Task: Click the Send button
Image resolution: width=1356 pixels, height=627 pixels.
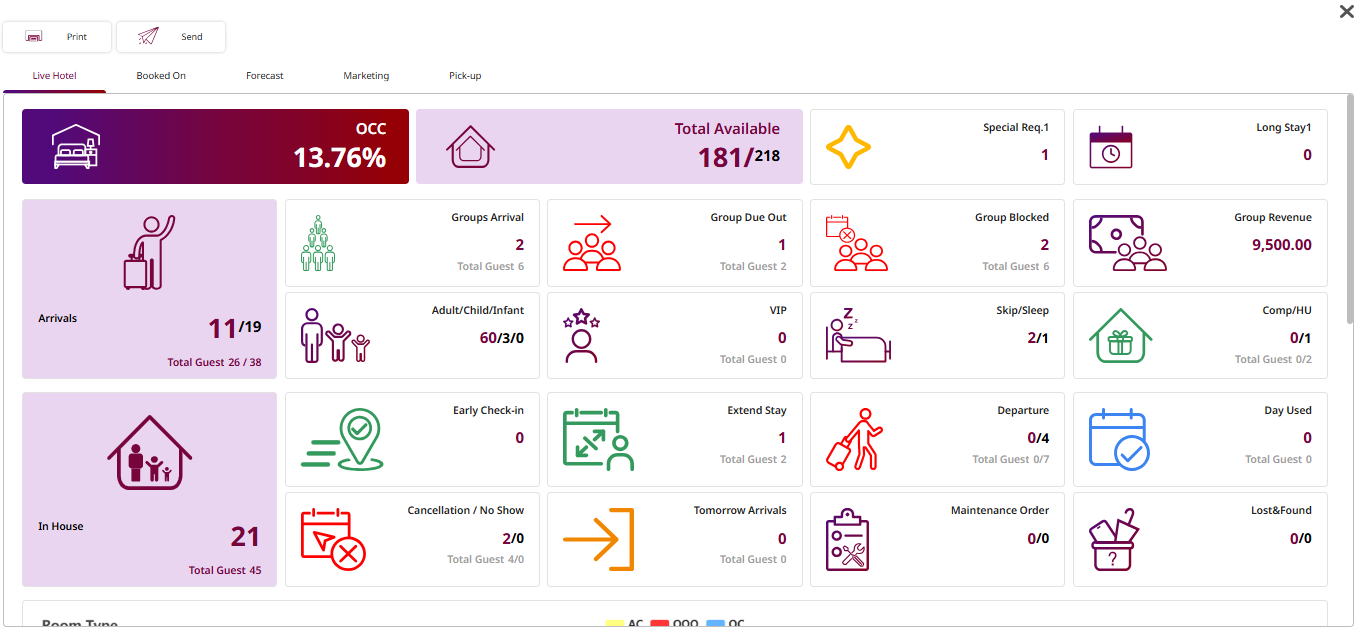Action: click(x=171, y=37)
